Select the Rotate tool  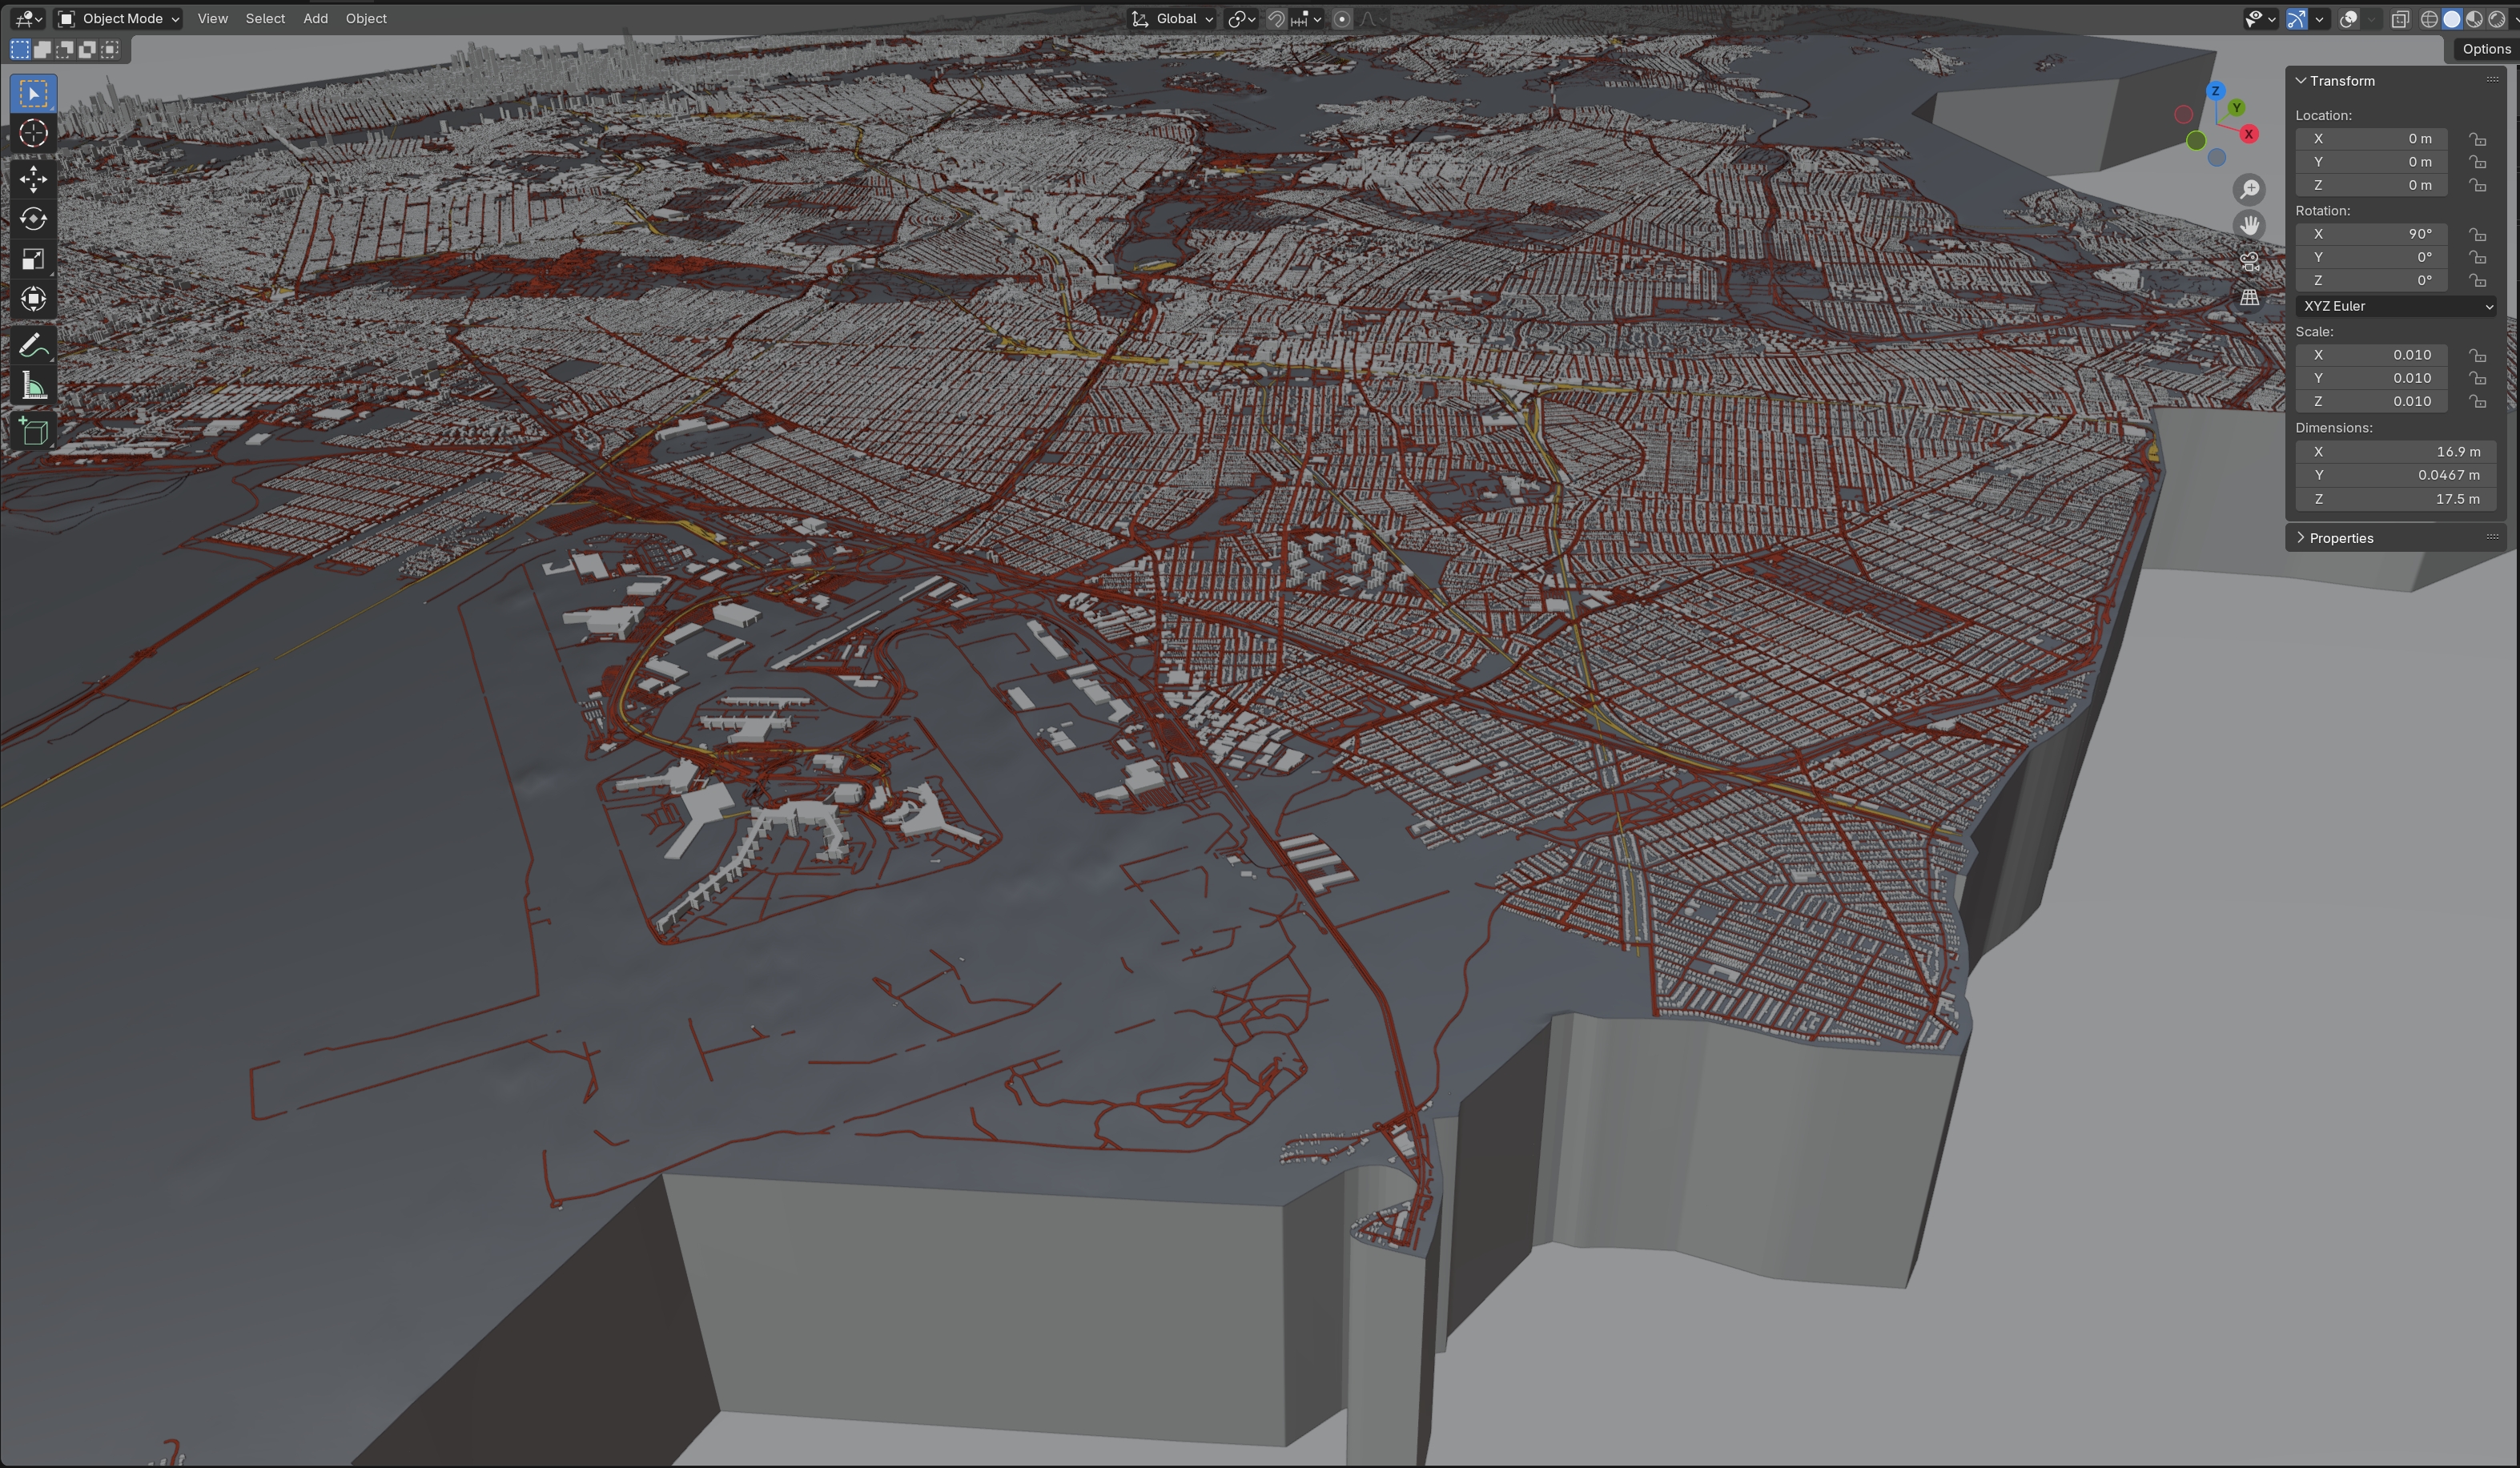tap(33, 219)
